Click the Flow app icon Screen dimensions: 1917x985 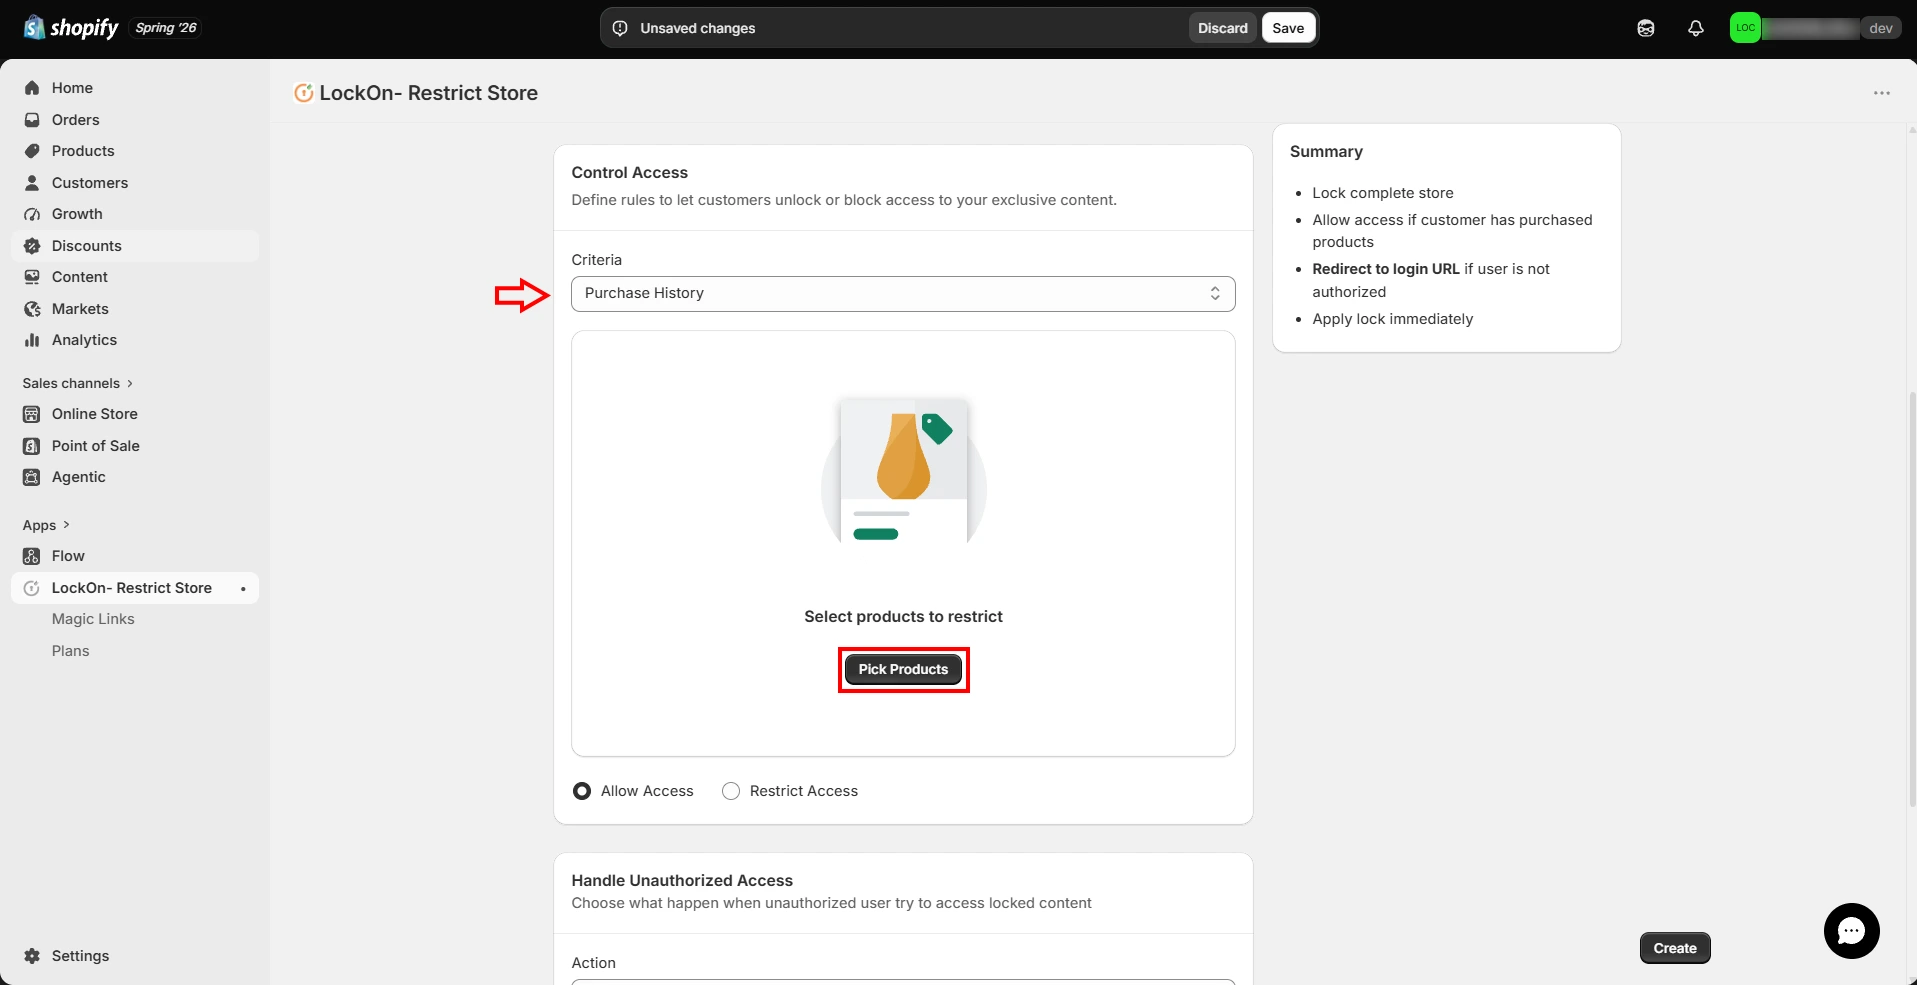coord(32,556)
